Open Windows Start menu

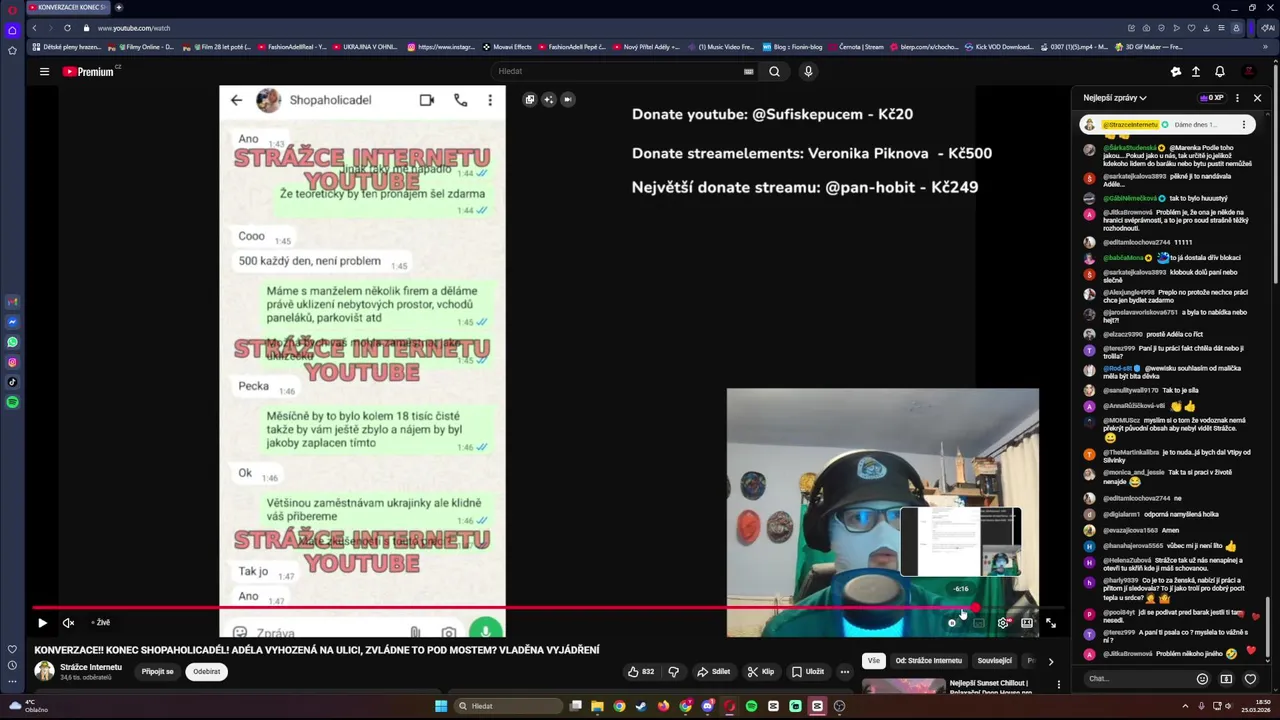pos(441,706)
